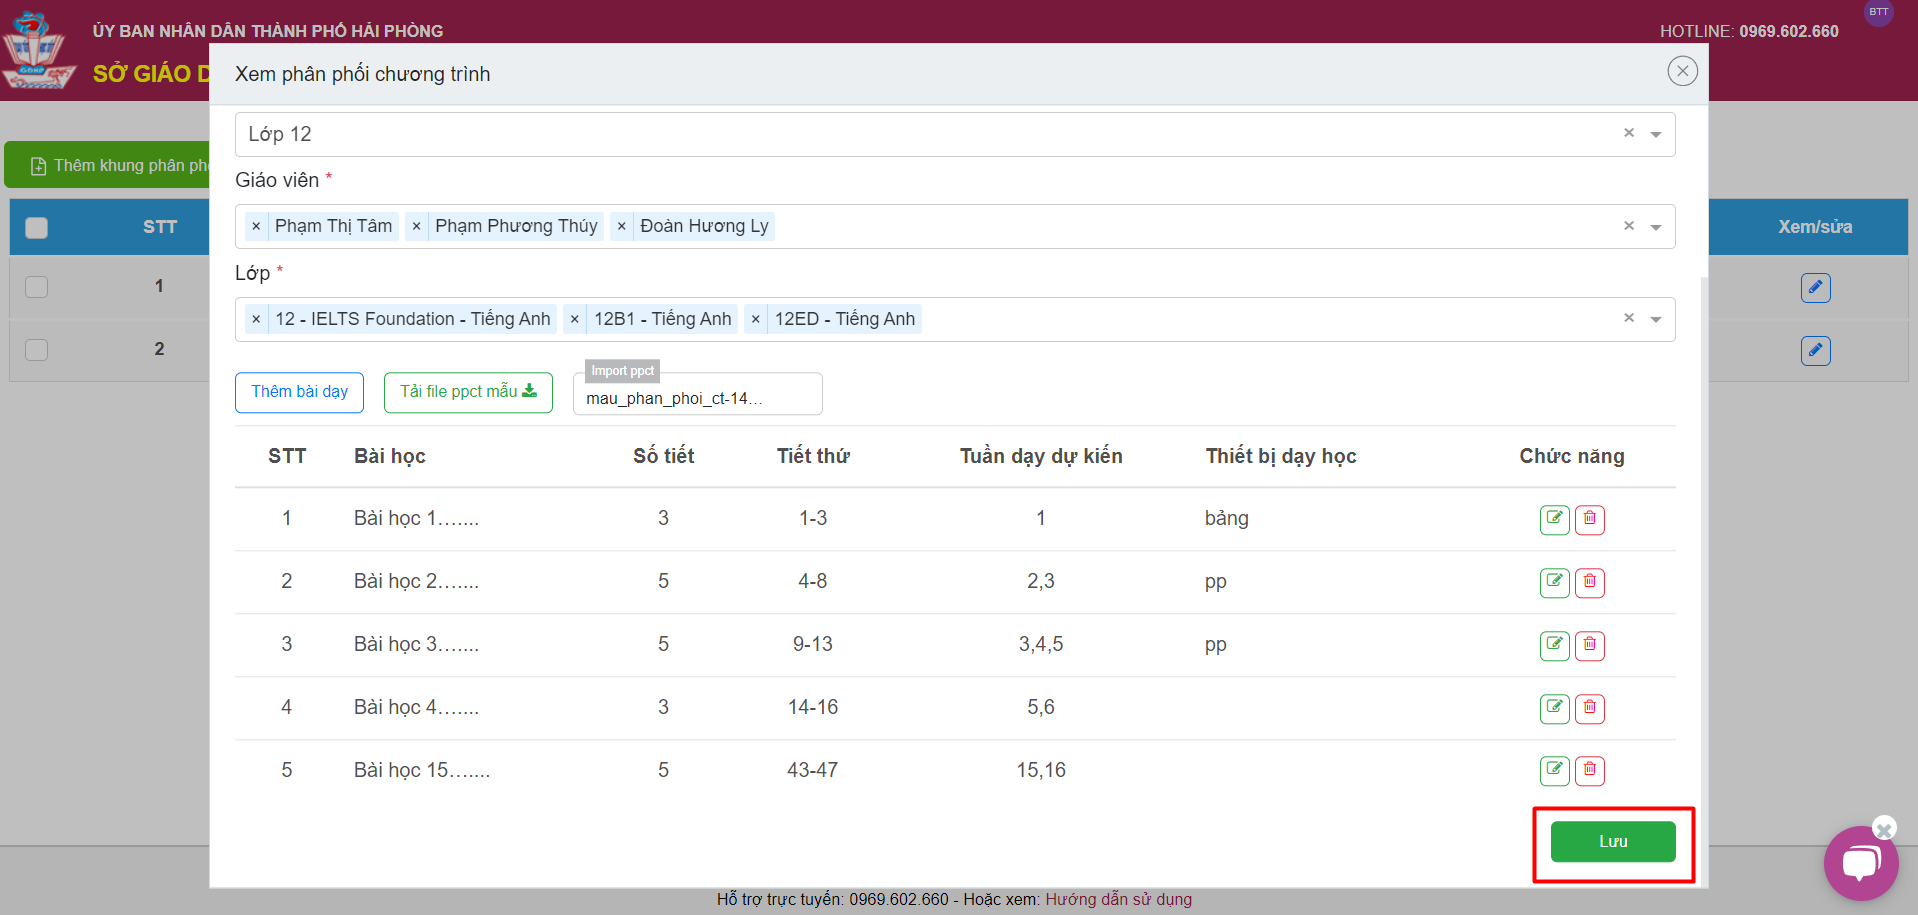
Task: Delete lesson row Bài học 4
Action: click(1589, 708)
